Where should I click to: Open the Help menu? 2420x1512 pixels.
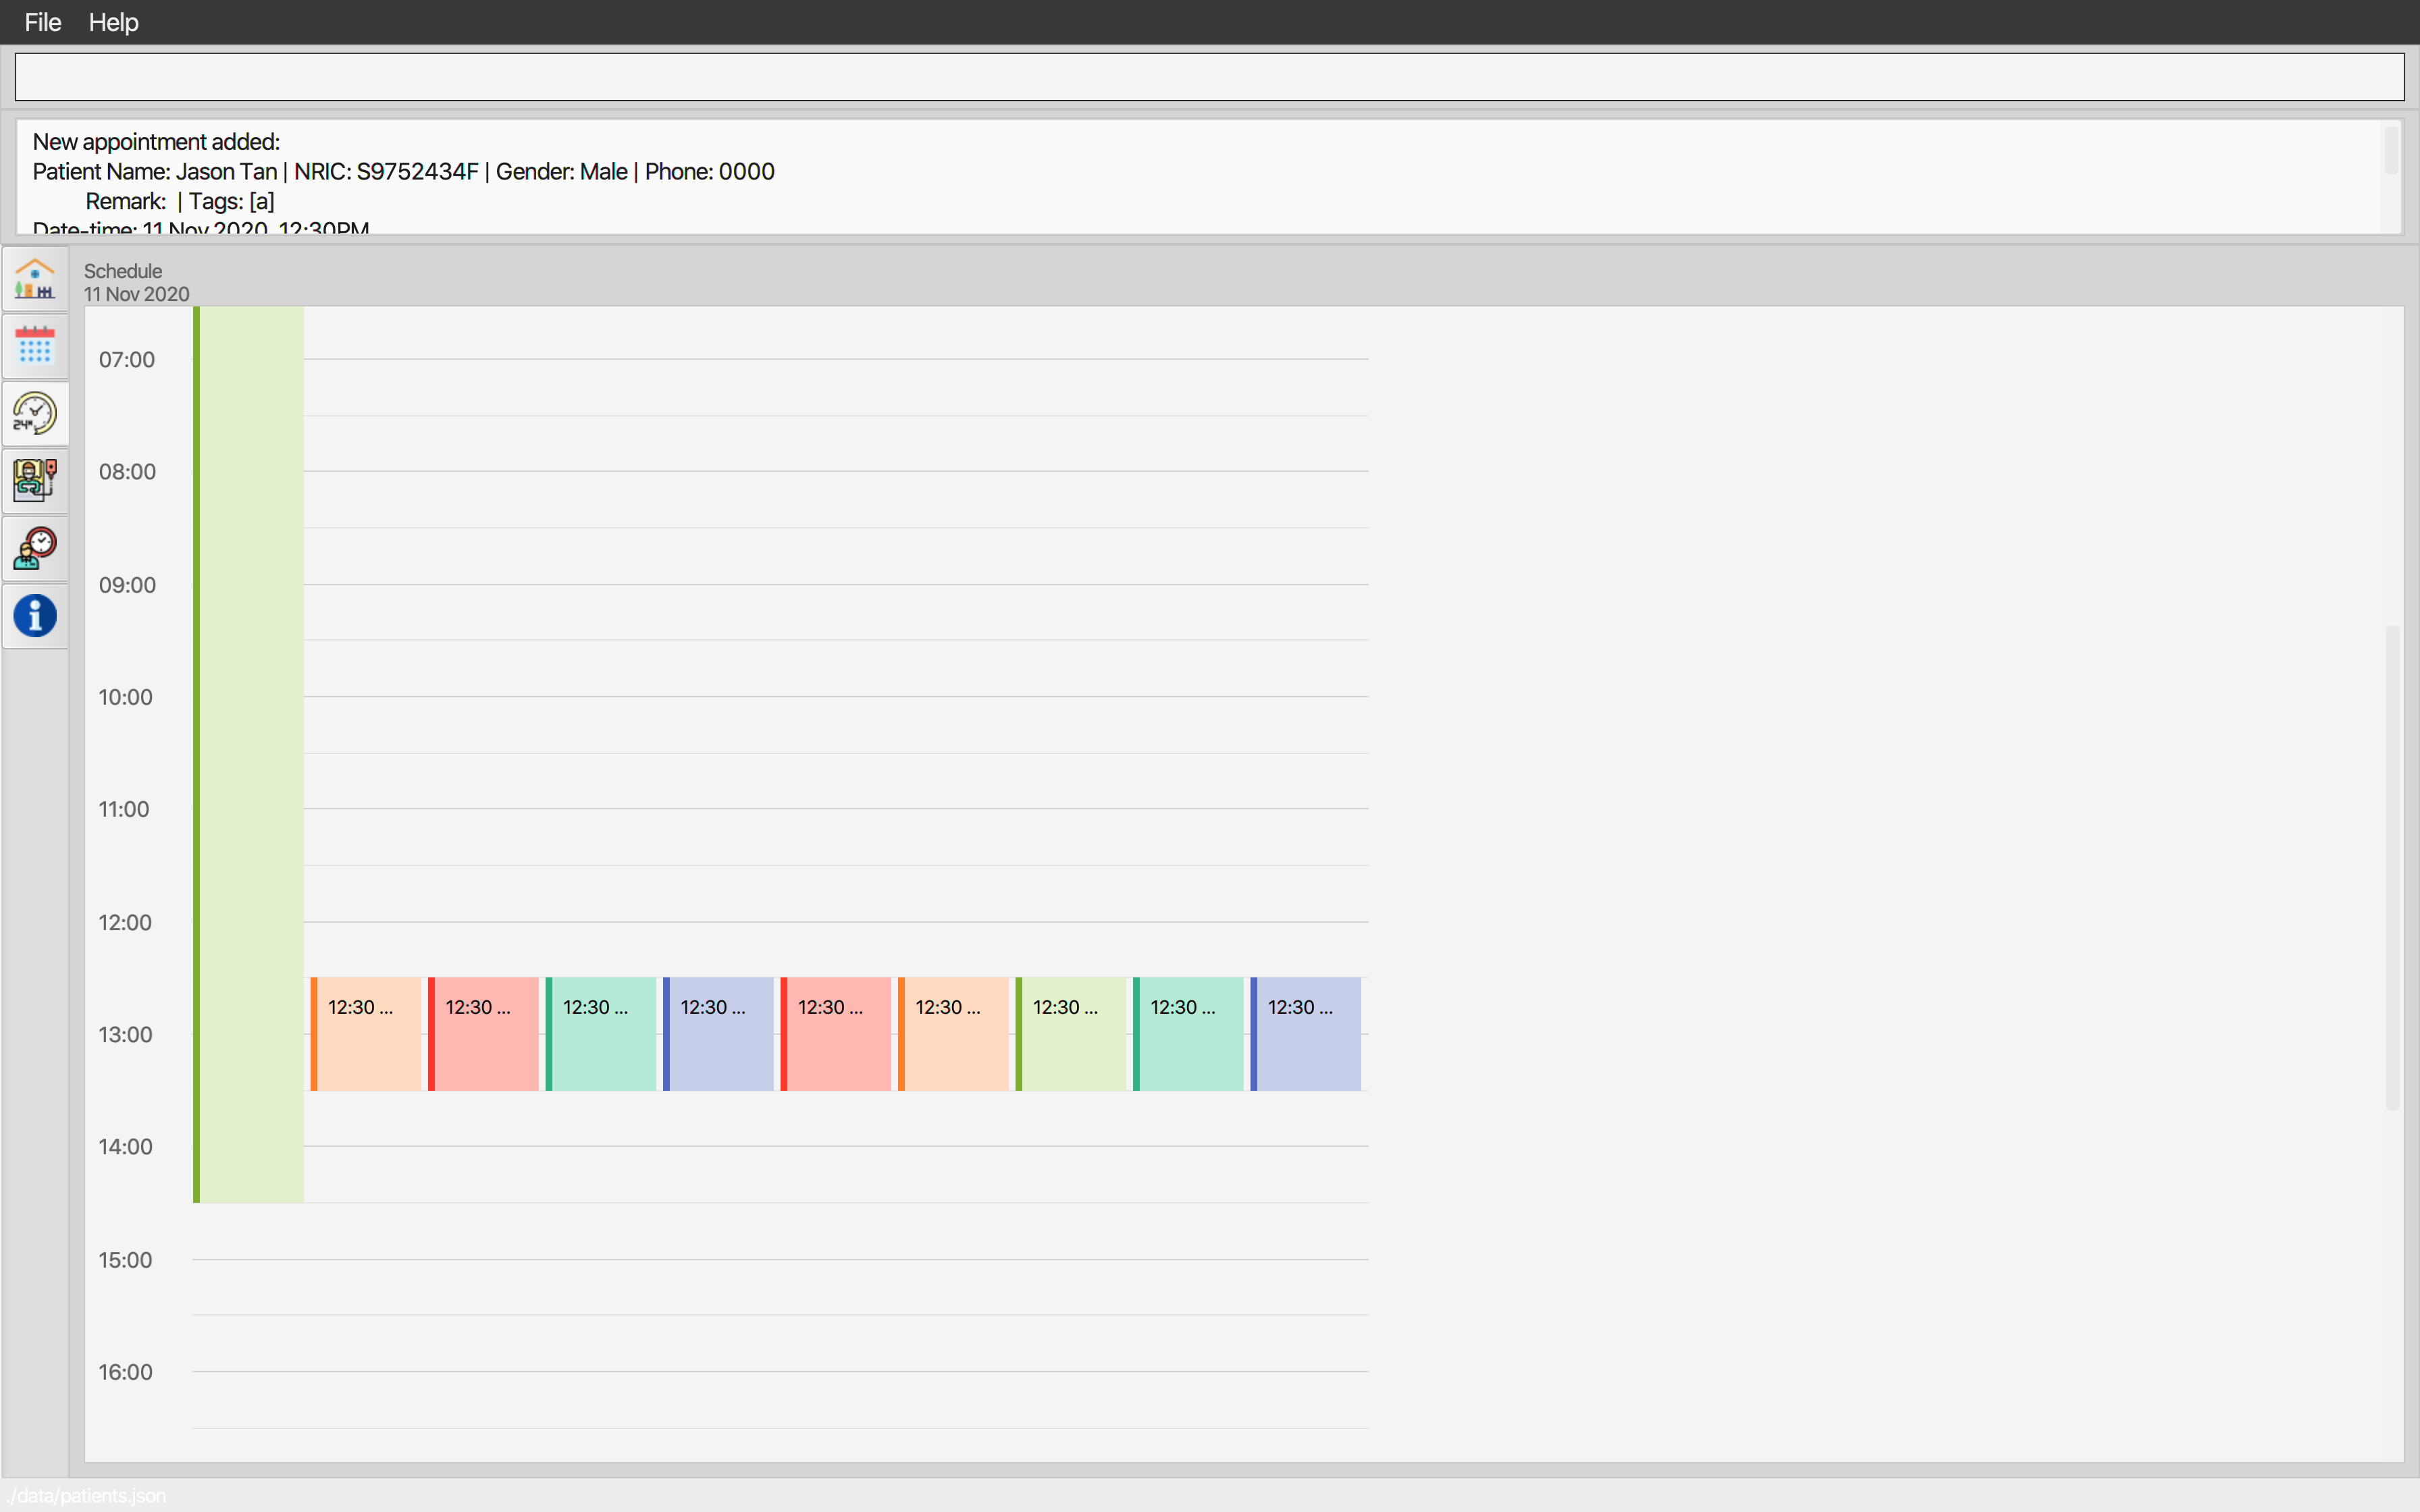[x=113, y=22]
